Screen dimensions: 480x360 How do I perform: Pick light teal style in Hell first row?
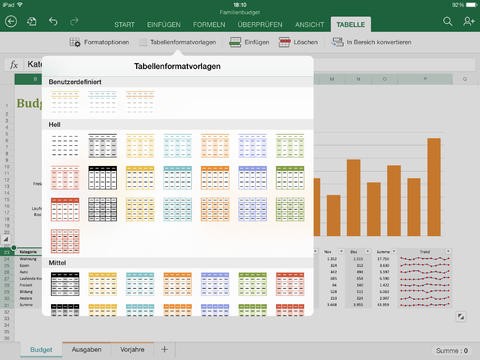[x=178, y=146]
